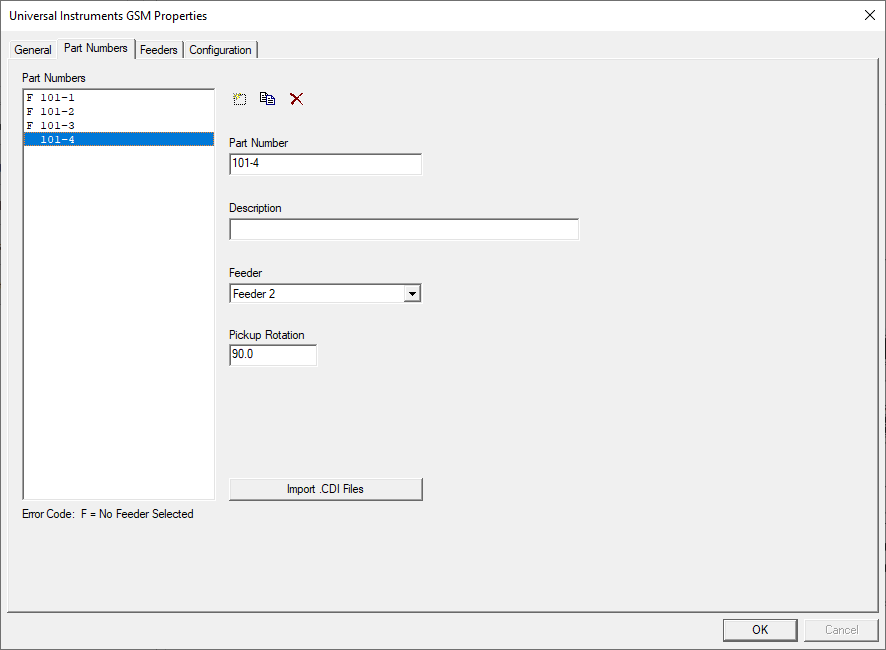Close the GSM Properties dialog

coord(869,15)
